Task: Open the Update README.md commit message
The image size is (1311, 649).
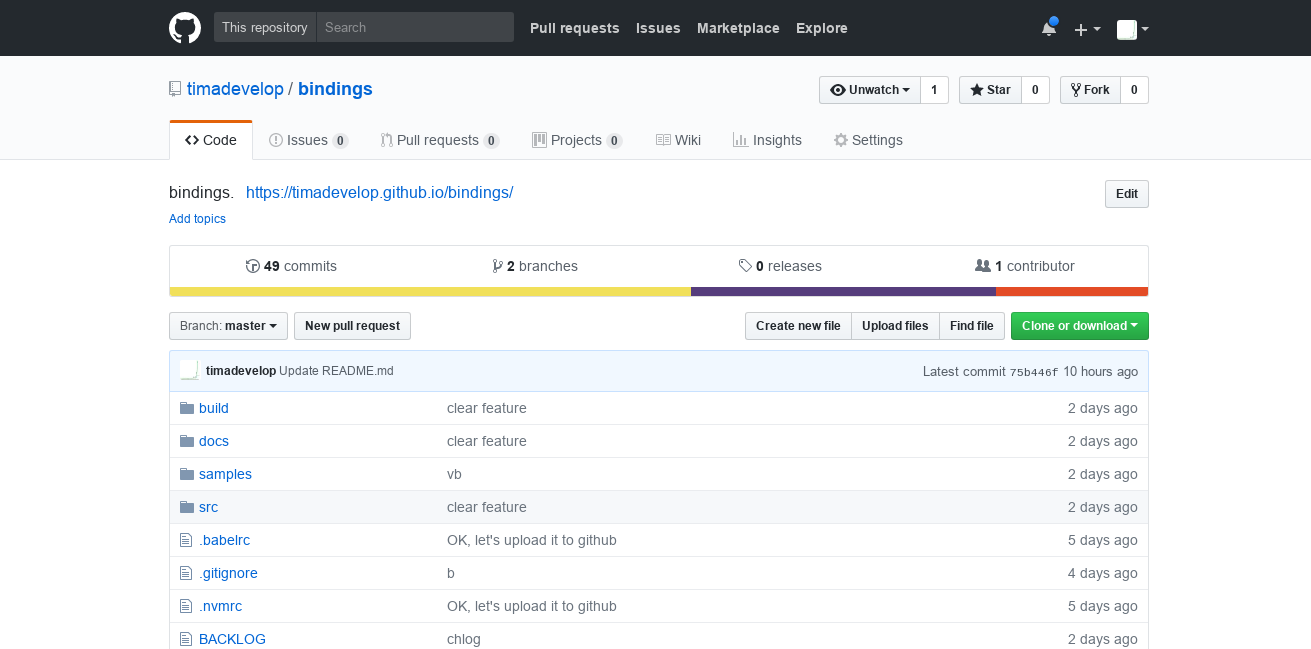Action: 336,371
